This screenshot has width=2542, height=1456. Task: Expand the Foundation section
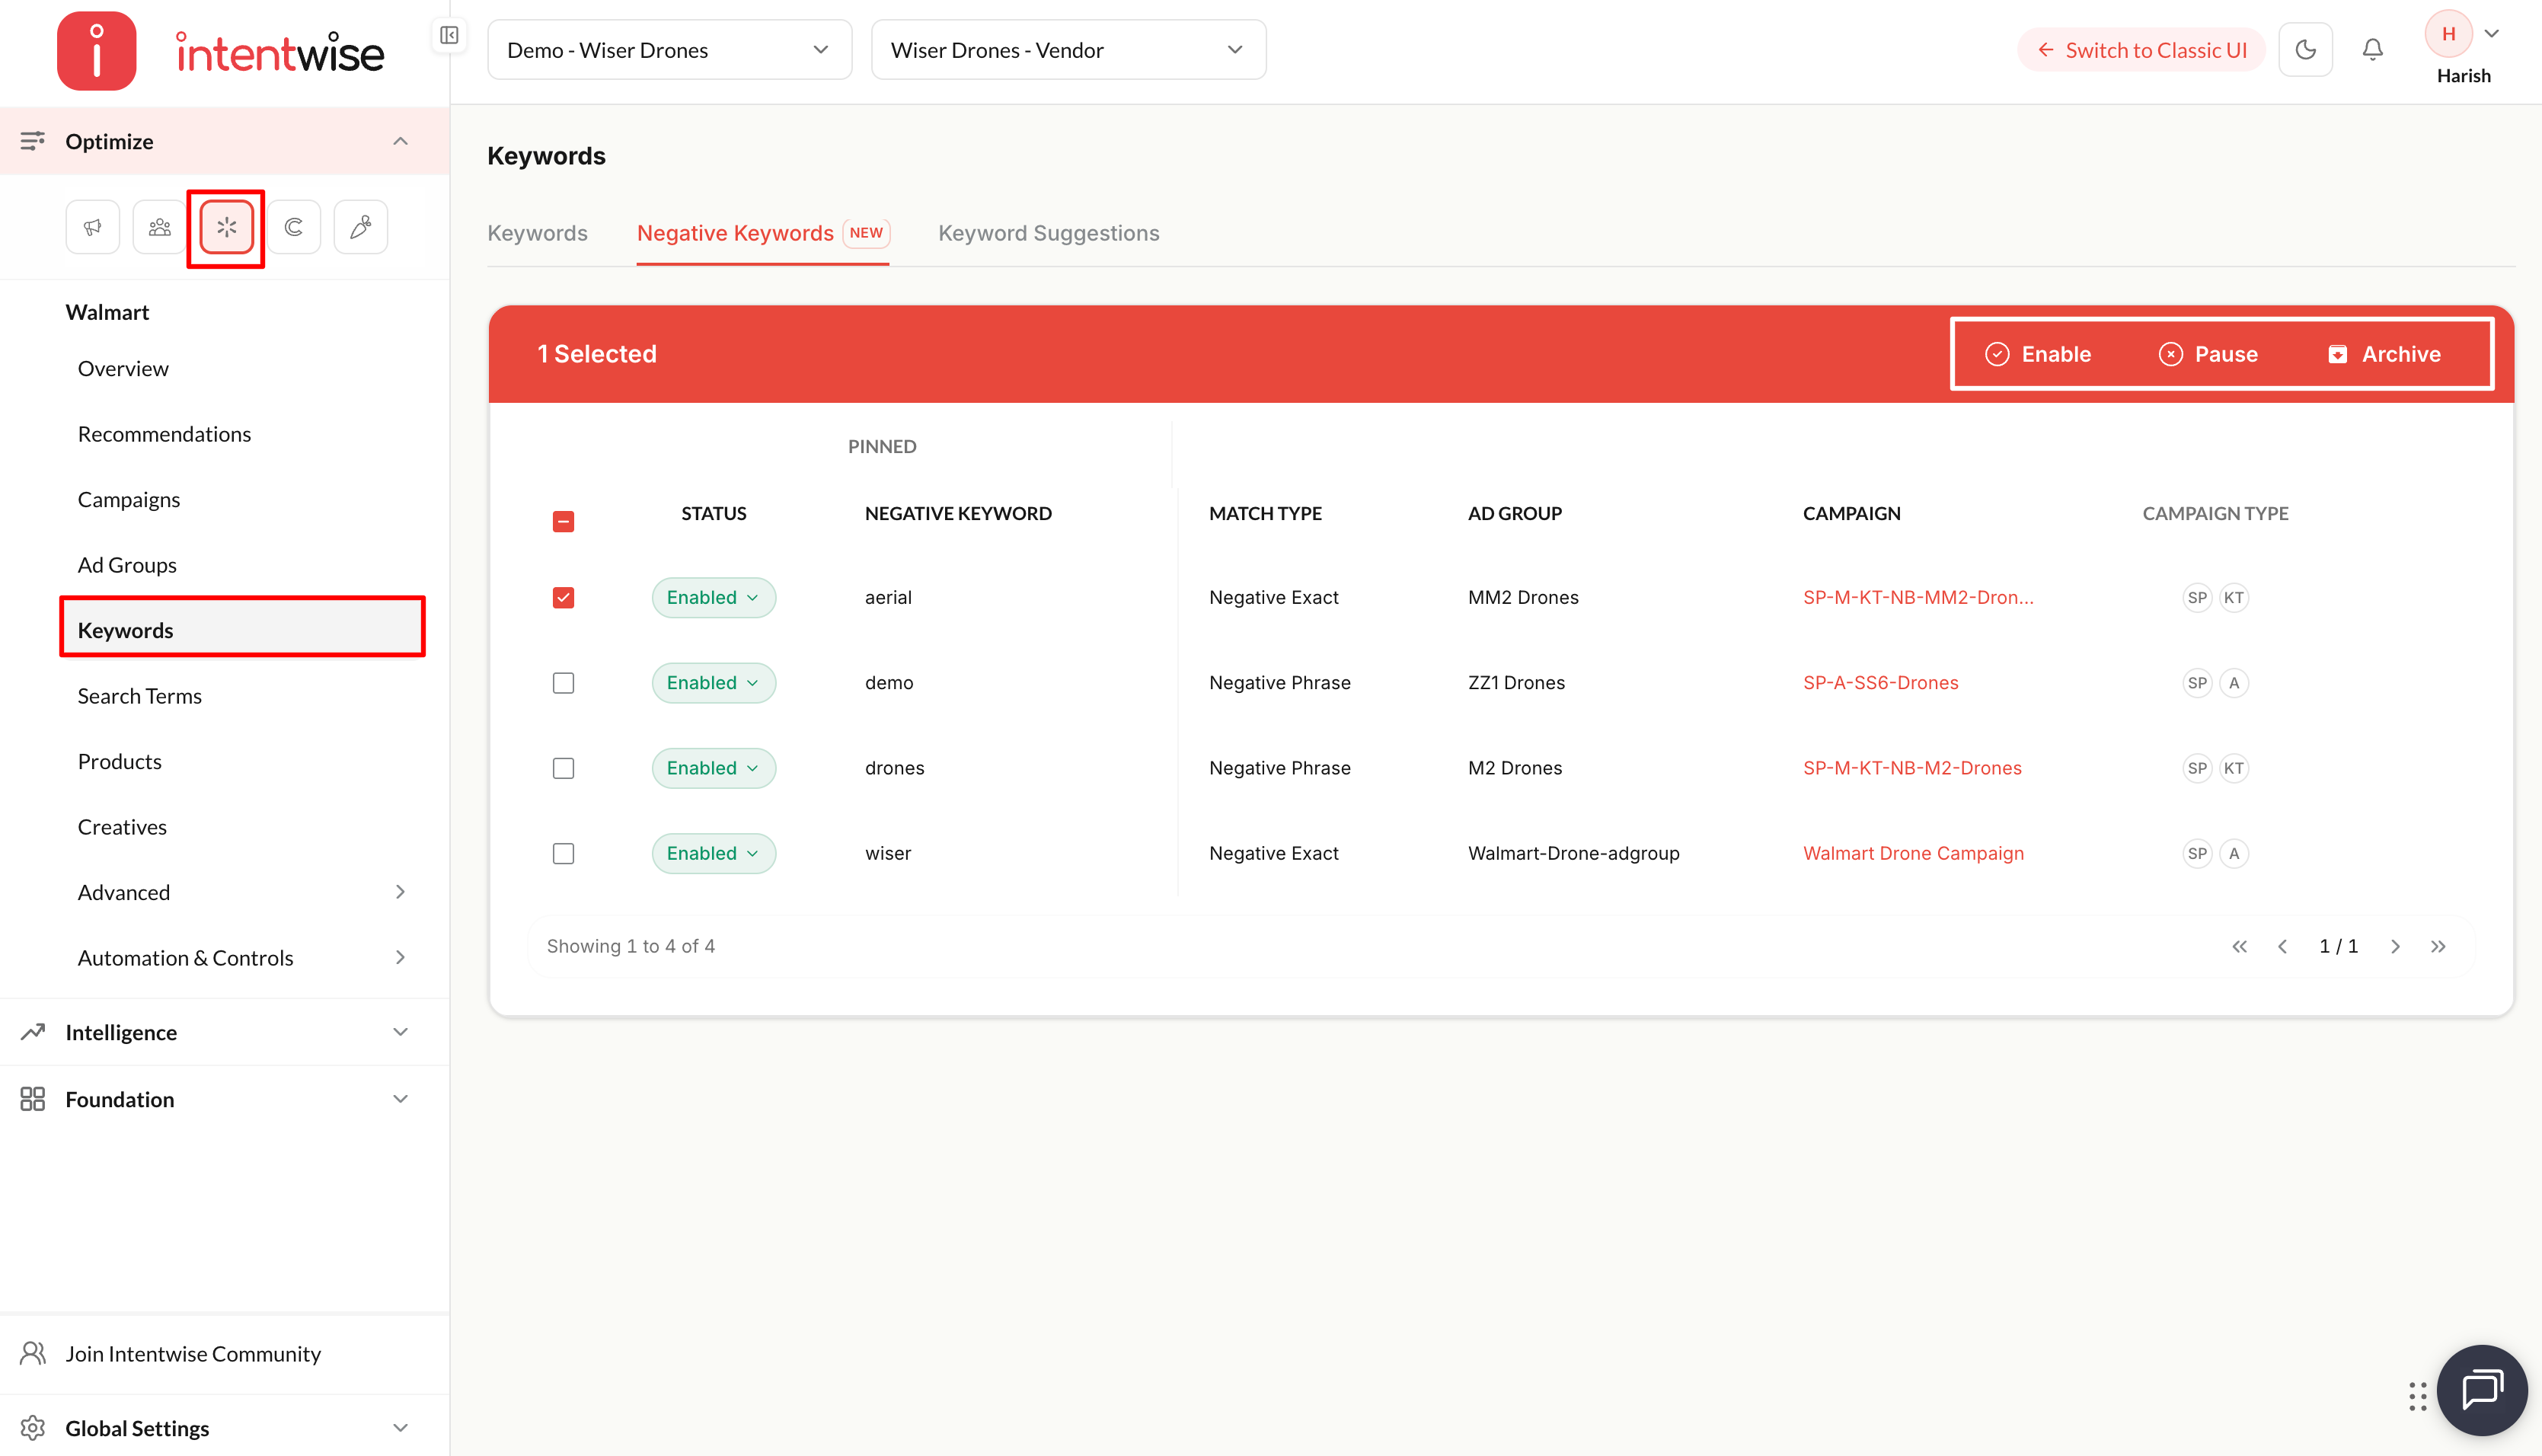401,1099
